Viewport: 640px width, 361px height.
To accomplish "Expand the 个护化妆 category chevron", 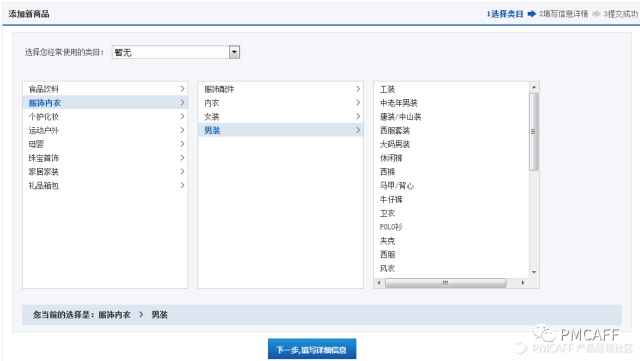I will click(182, 116).
